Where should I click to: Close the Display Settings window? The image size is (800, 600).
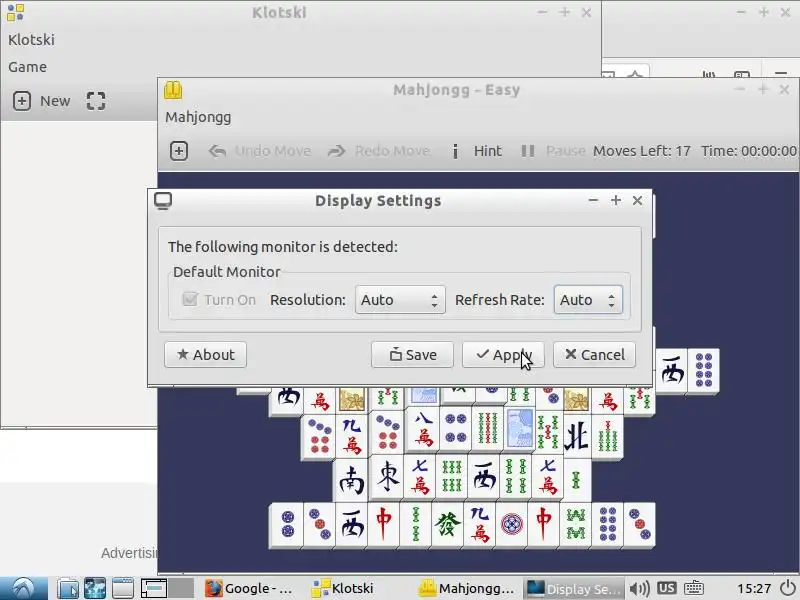pyautogui.click(x=637, y=201)
